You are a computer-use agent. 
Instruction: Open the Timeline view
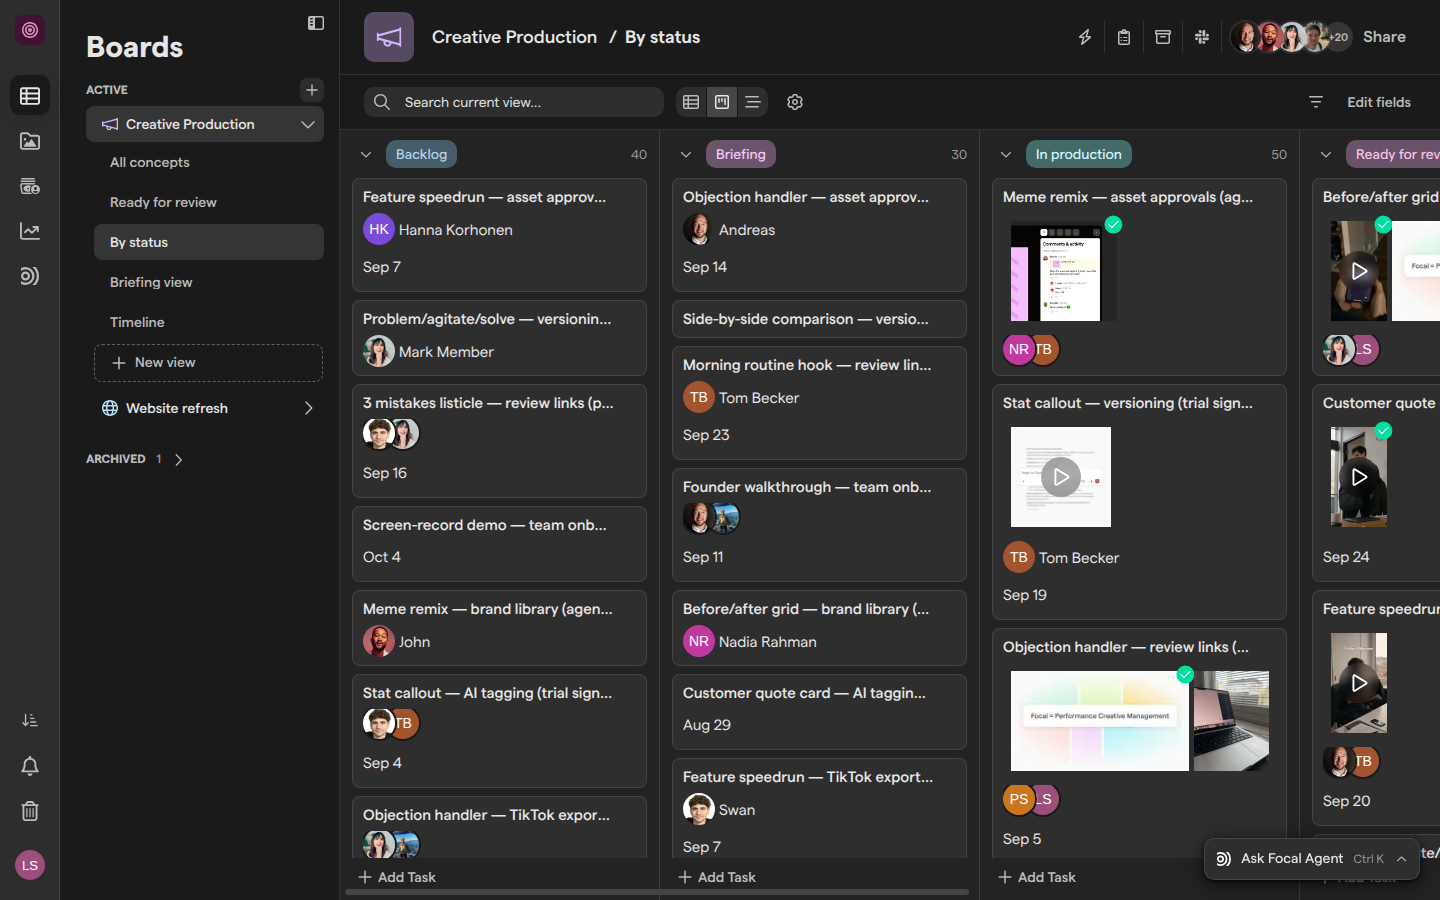(209, 322)
